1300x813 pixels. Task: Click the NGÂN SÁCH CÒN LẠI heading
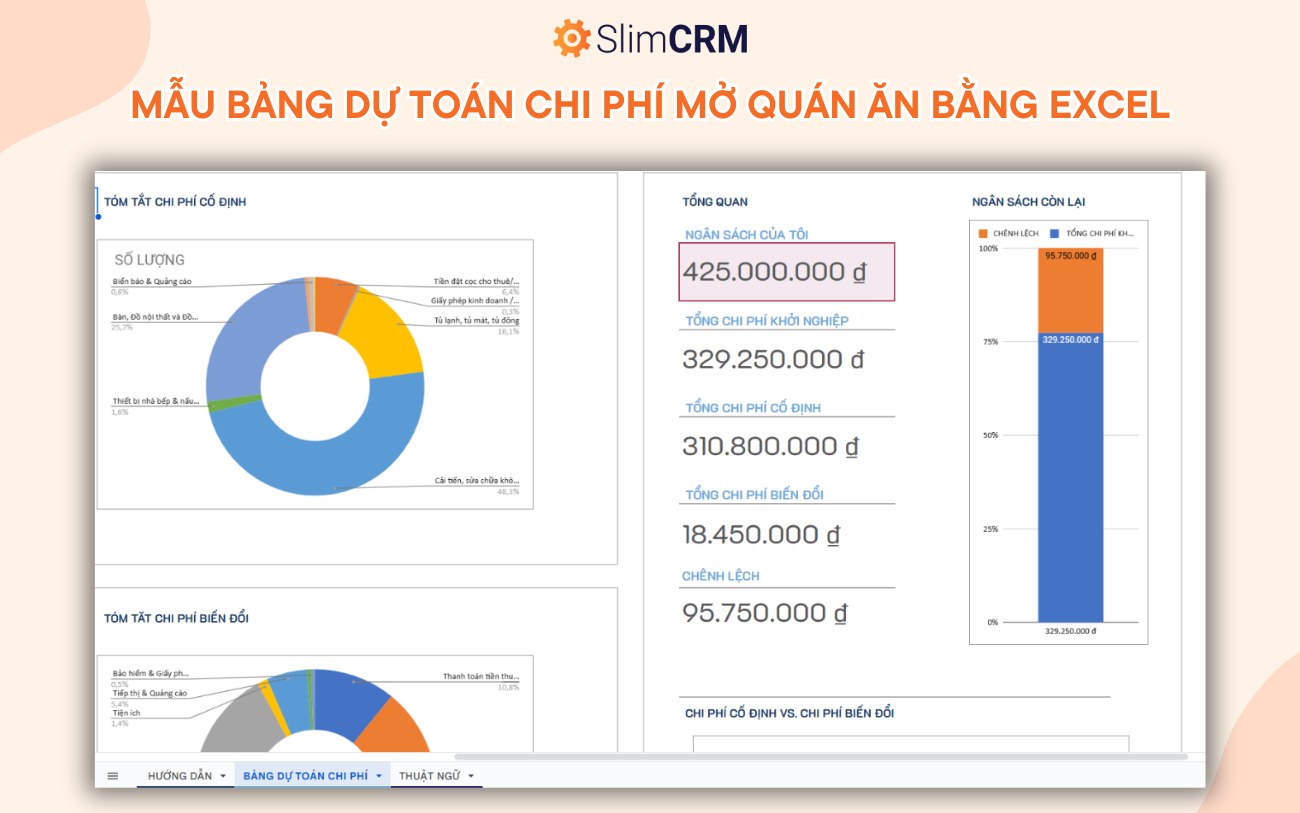coord(1028,202)
